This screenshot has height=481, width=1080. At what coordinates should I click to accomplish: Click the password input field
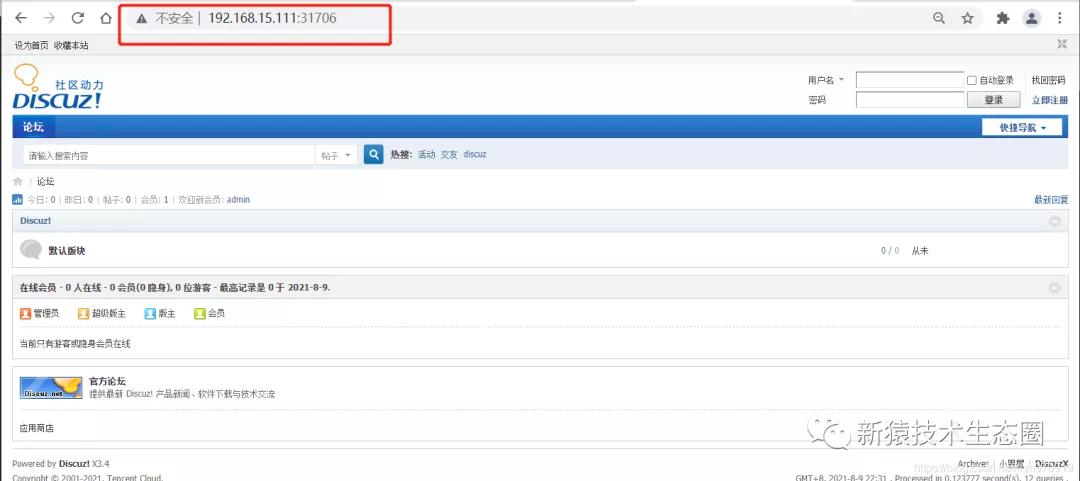coord(909,100)
